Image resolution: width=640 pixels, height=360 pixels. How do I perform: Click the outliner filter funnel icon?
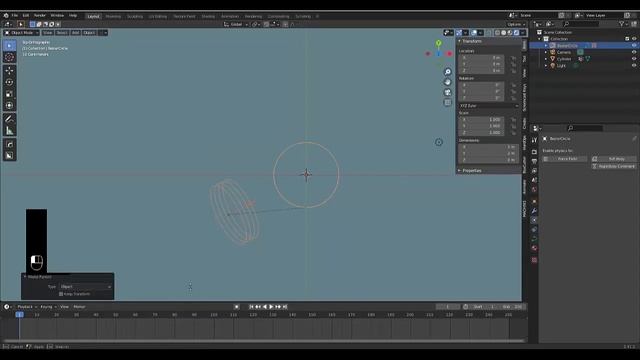(622, 24)
